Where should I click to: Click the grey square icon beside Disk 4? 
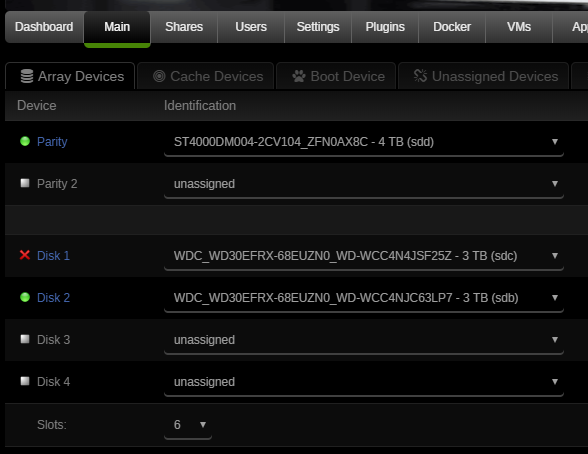click(x=25, y=381)
